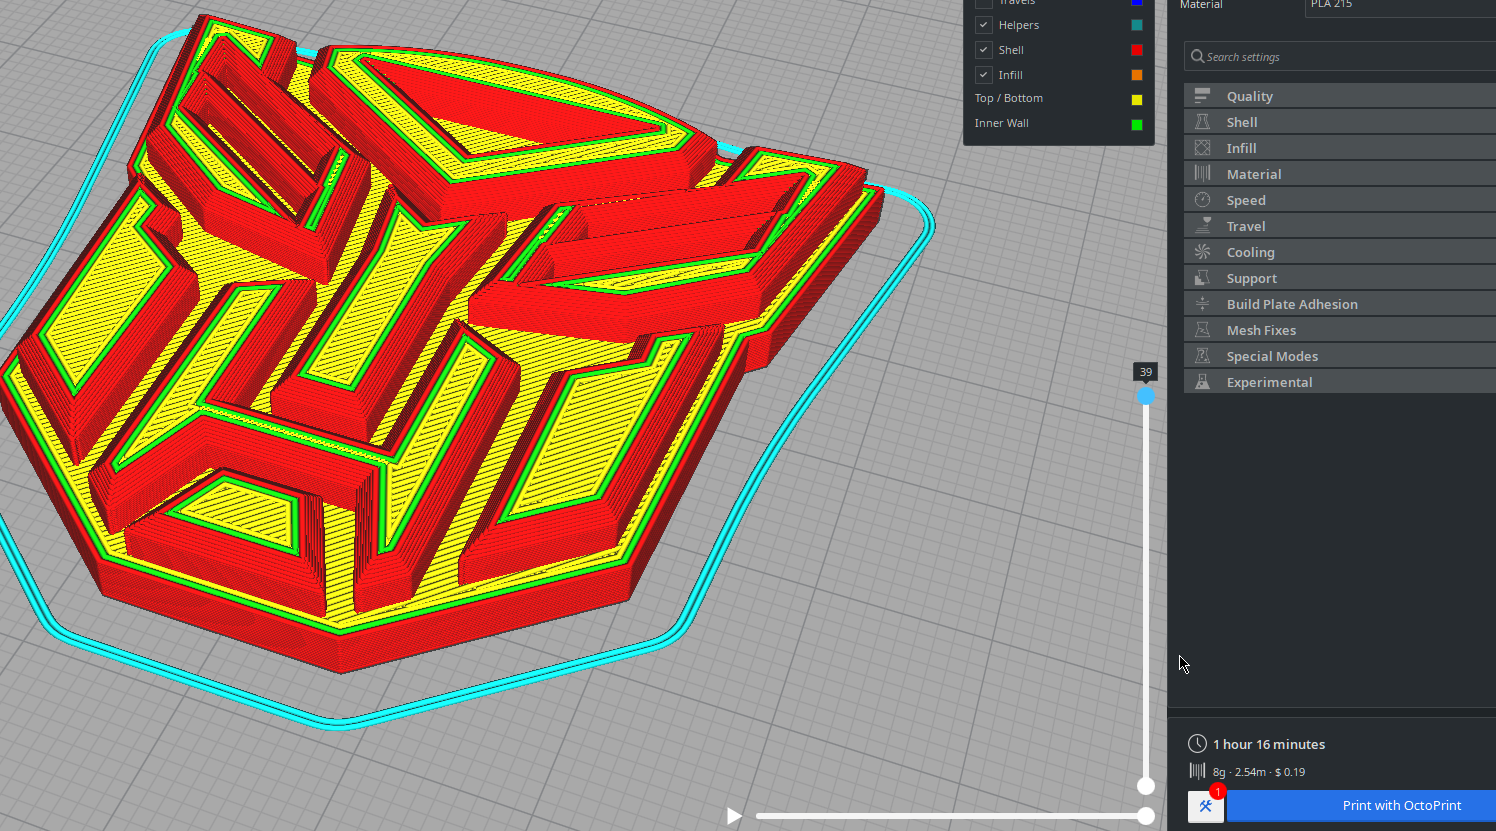The height and width of the screenshot is (831, 1496).
Task: Toggle the Helpers visibility checkbox
Action: click(x=984, y=25)
